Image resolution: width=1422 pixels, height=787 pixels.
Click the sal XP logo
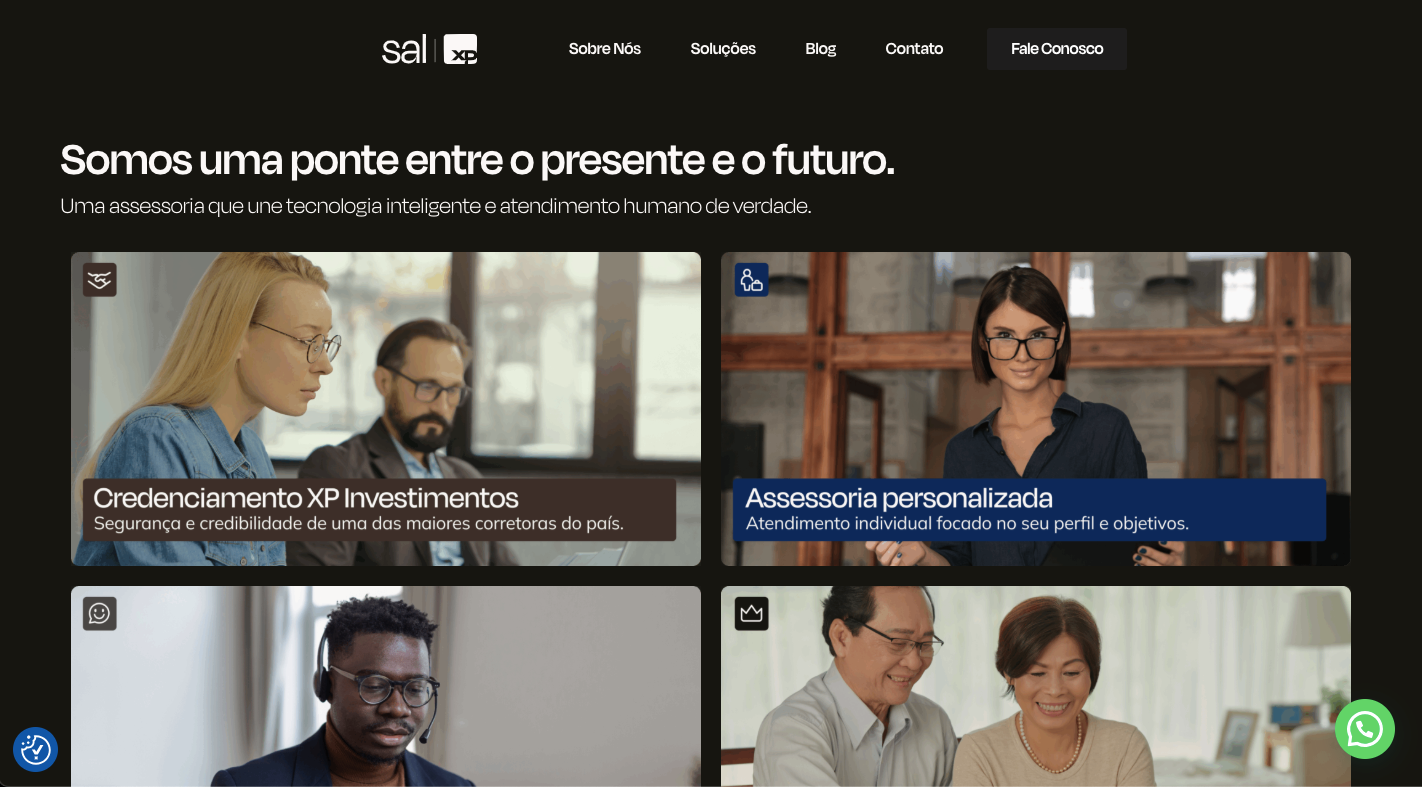click(429, 49)
